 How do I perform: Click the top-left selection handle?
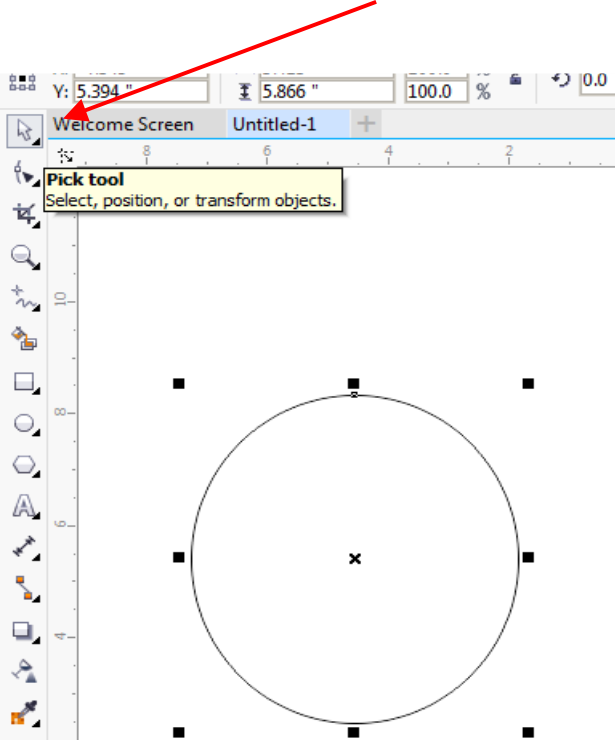pos(178,384)
